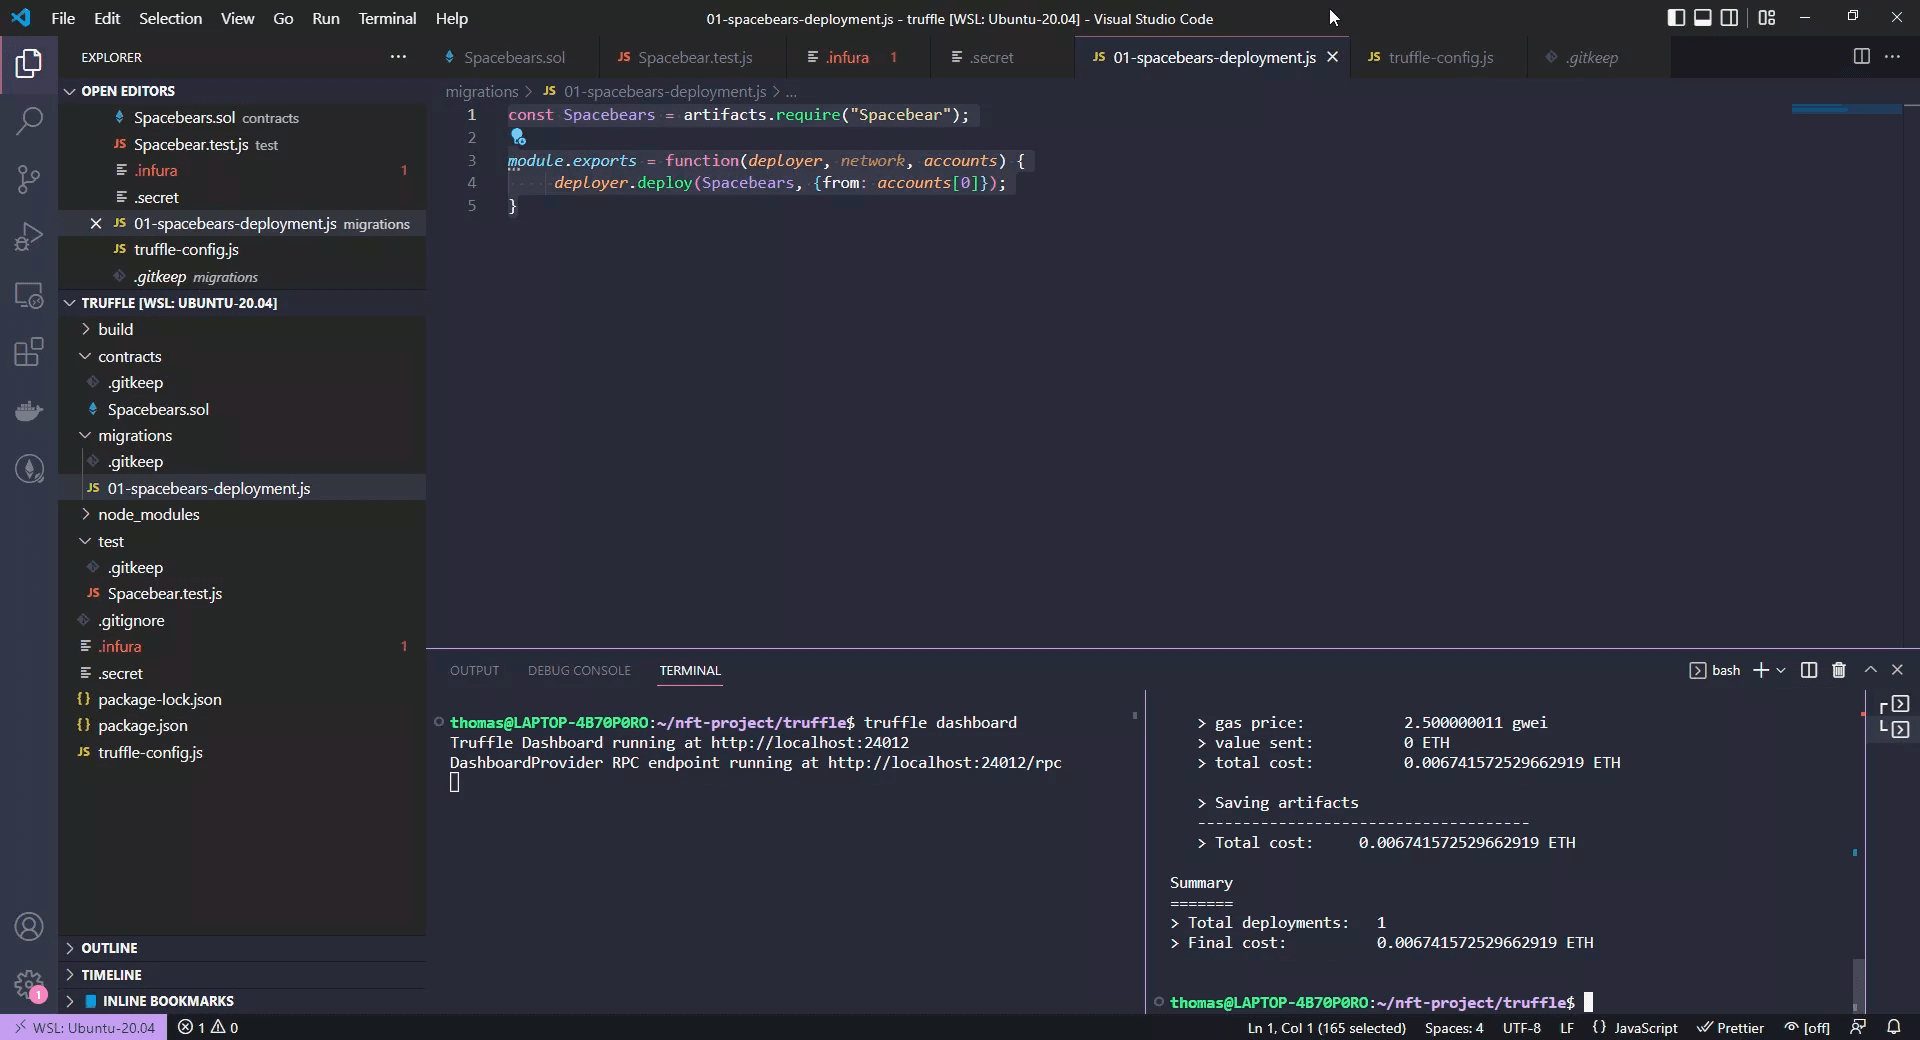Toggle bottom panel visibility
The width and height of the screenshot is (1920, 1040).
(x=1702, y=17)
